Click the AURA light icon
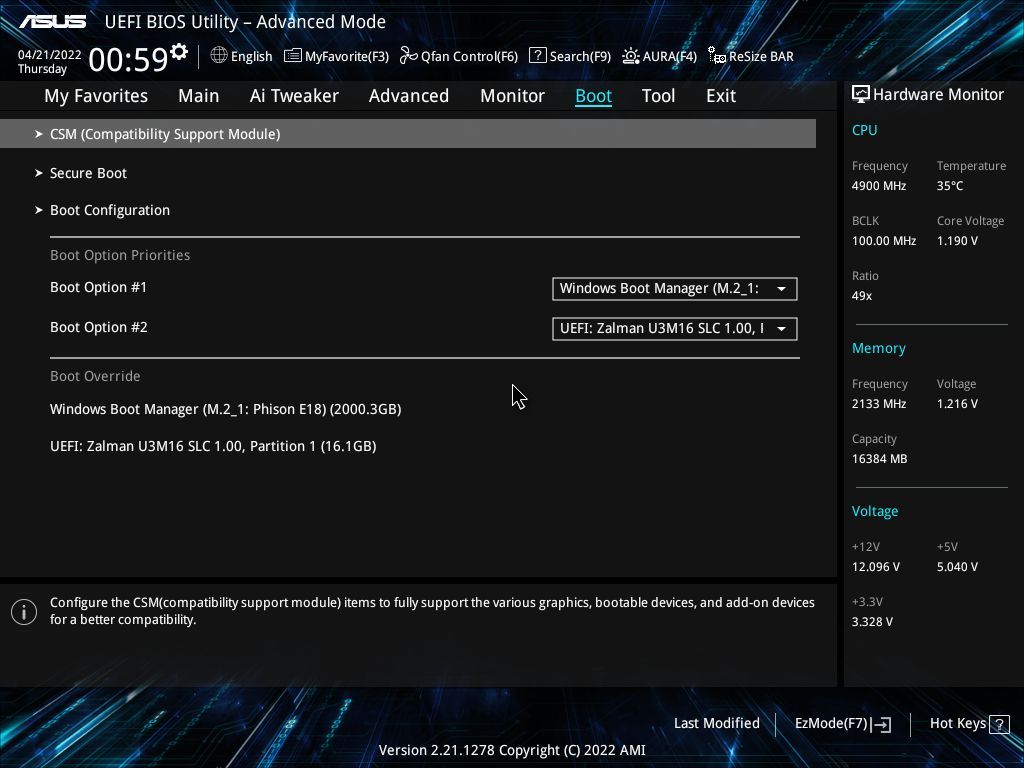This screenshot has width=1024, height=768. click(630, 56)
